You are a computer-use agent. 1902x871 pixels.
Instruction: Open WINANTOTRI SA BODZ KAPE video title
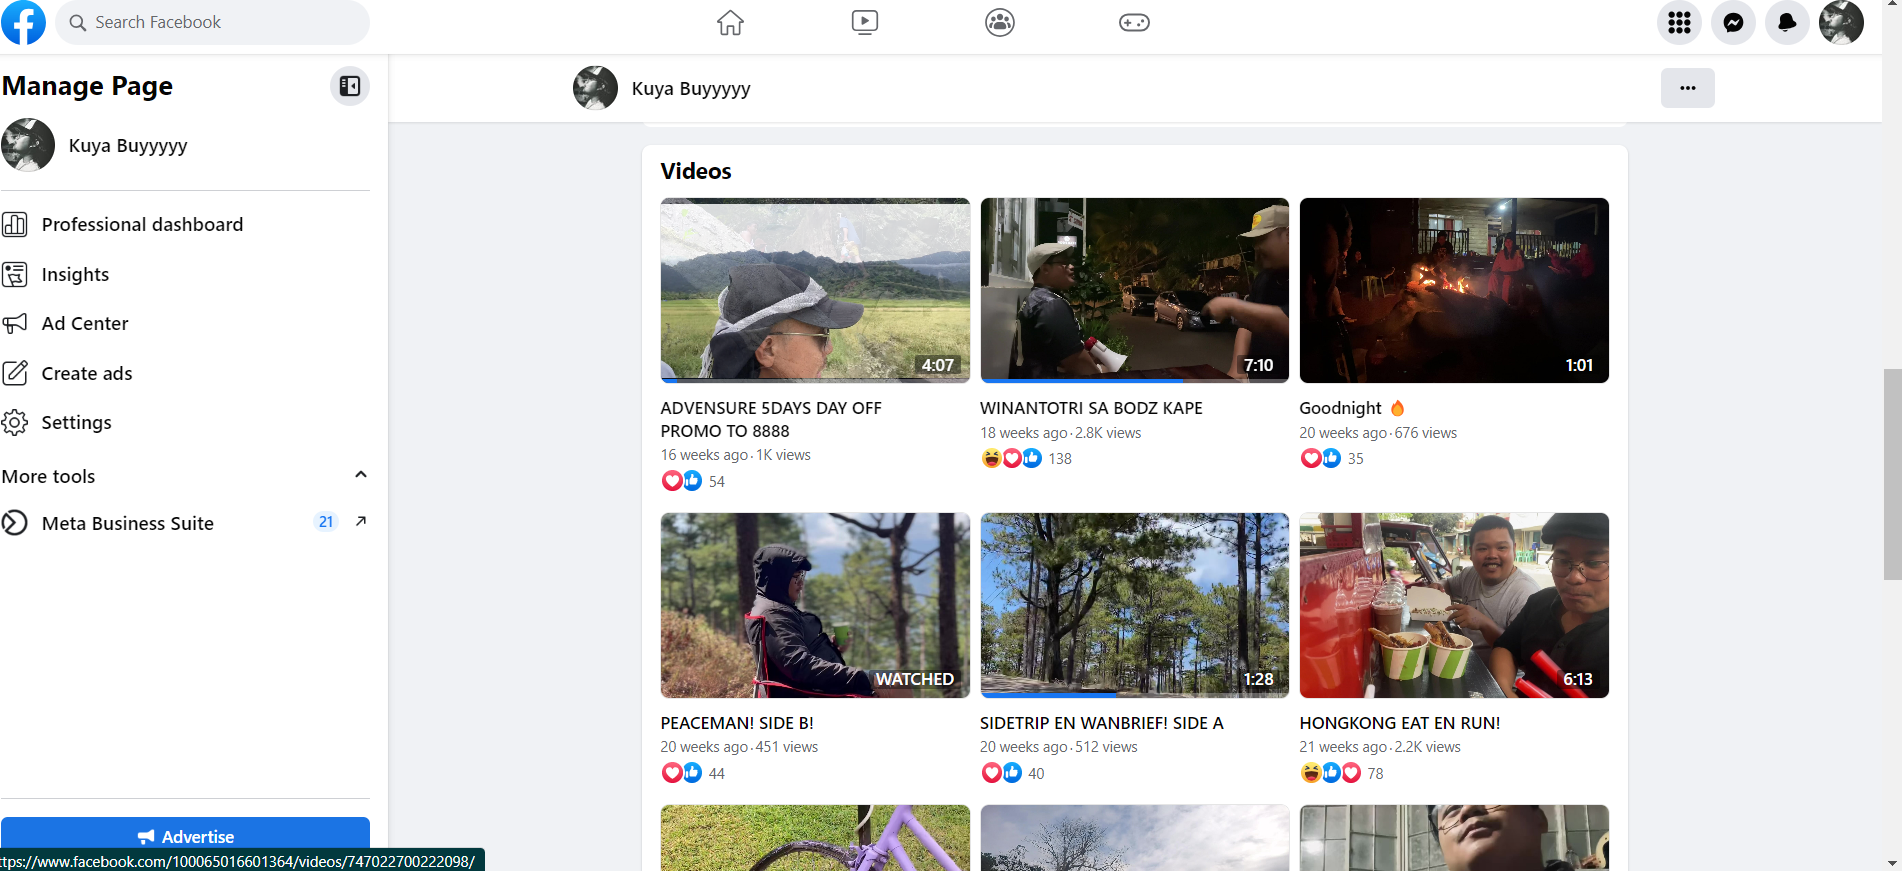(1091, 408)
